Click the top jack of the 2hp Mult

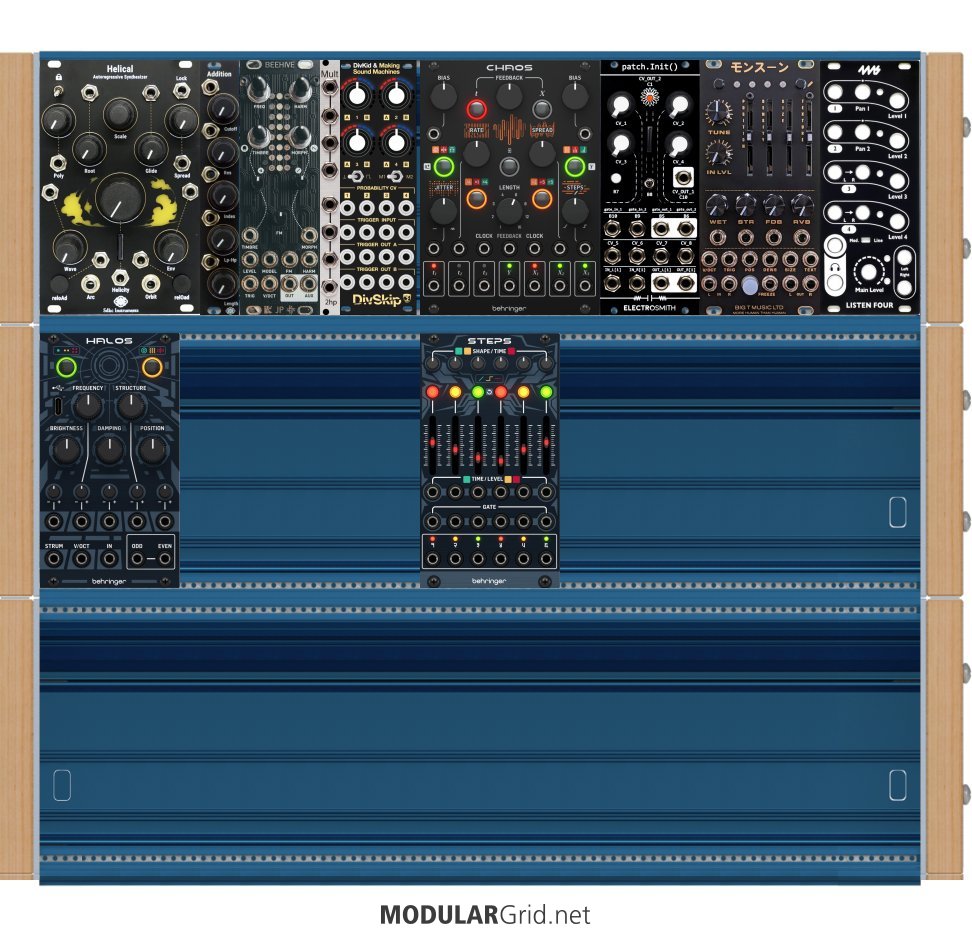coord(330,87)
